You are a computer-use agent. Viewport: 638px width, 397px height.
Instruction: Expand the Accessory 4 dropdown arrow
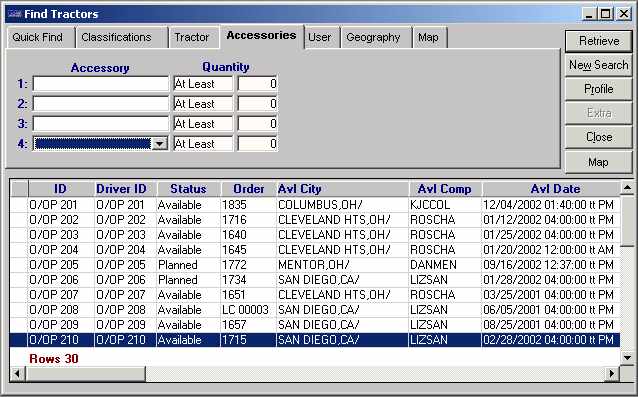[x=160, y=144]
